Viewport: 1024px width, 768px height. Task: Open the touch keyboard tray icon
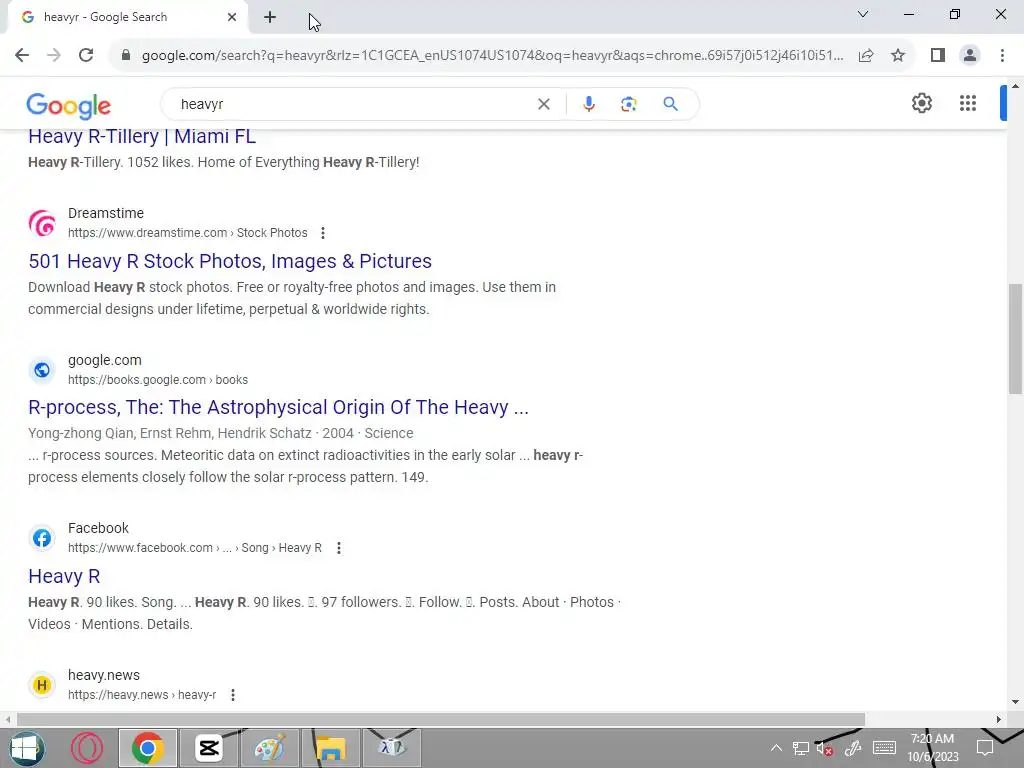point(884,748)
